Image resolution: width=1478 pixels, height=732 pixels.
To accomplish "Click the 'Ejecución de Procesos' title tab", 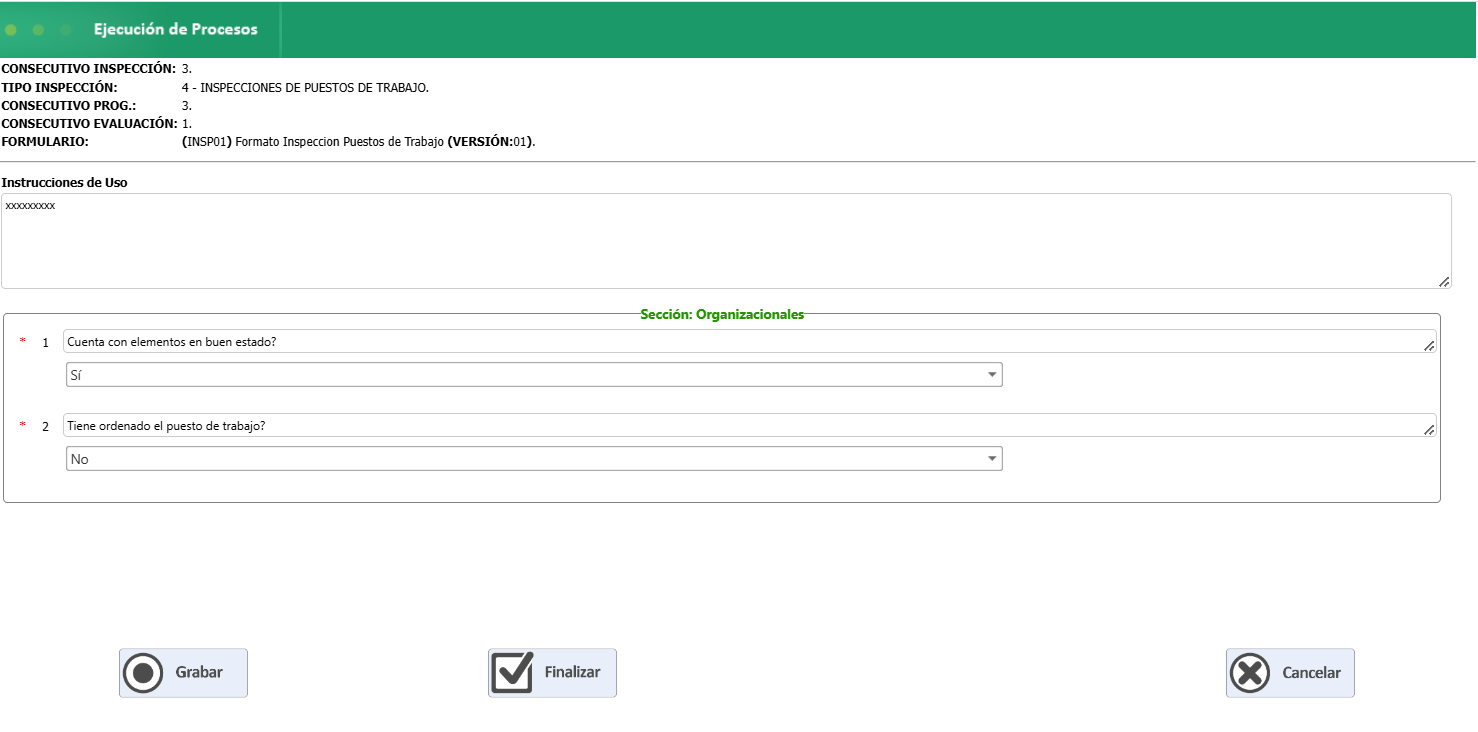I will pyautogui.click(x=176, y=30).
